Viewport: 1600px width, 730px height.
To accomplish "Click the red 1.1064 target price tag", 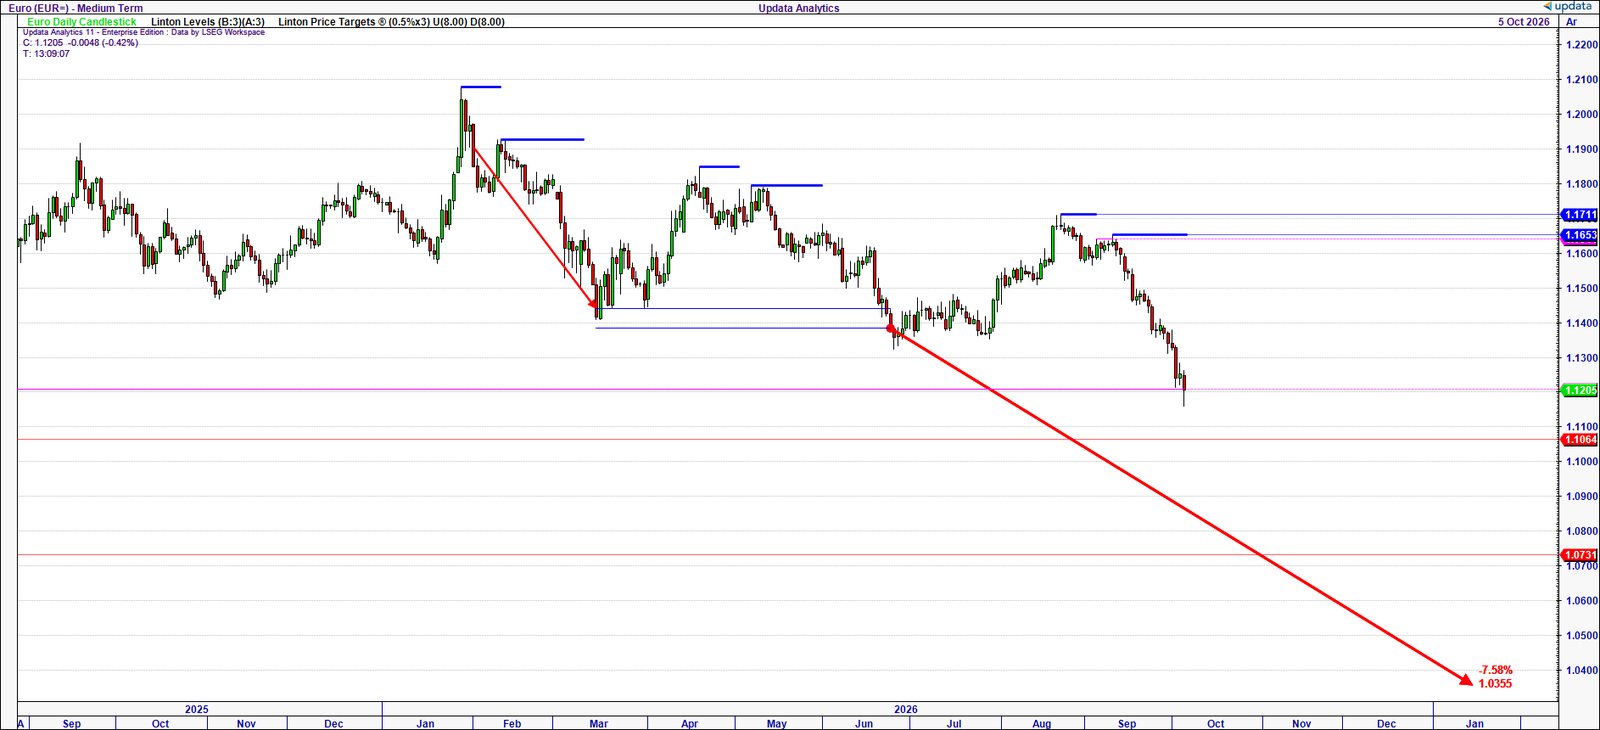I will tap(1580, 439).
